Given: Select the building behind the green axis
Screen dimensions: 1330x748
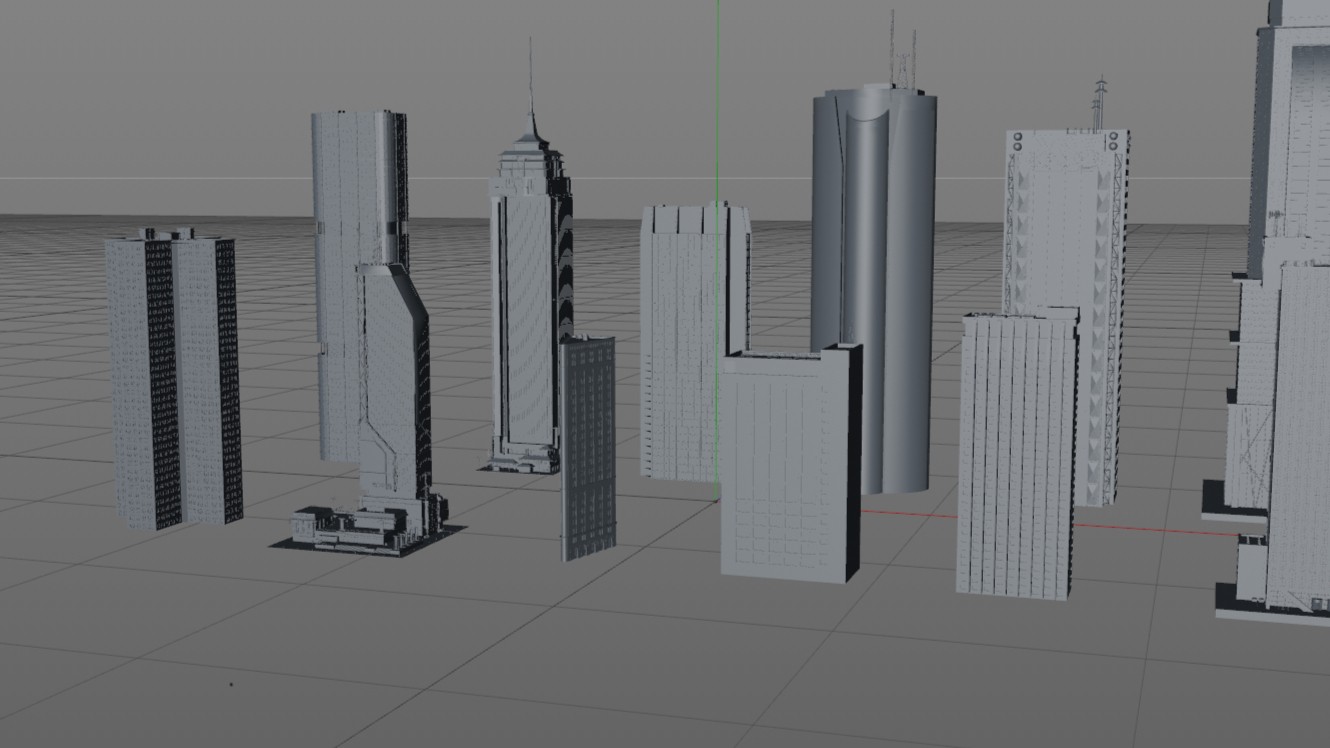Looking at the screenshot, I should pos(680,340).
